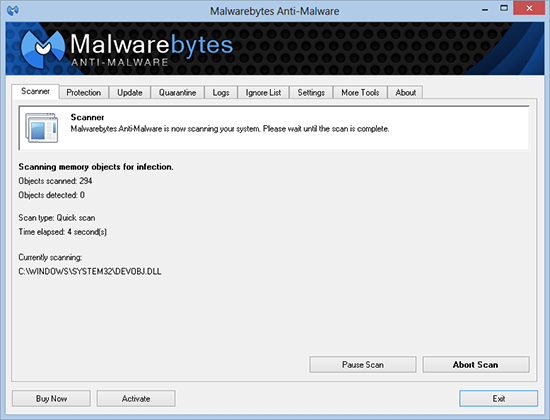Select the Scanner tab
The height and width of the screenshot is (420, 550).
(x=35, y=92)
